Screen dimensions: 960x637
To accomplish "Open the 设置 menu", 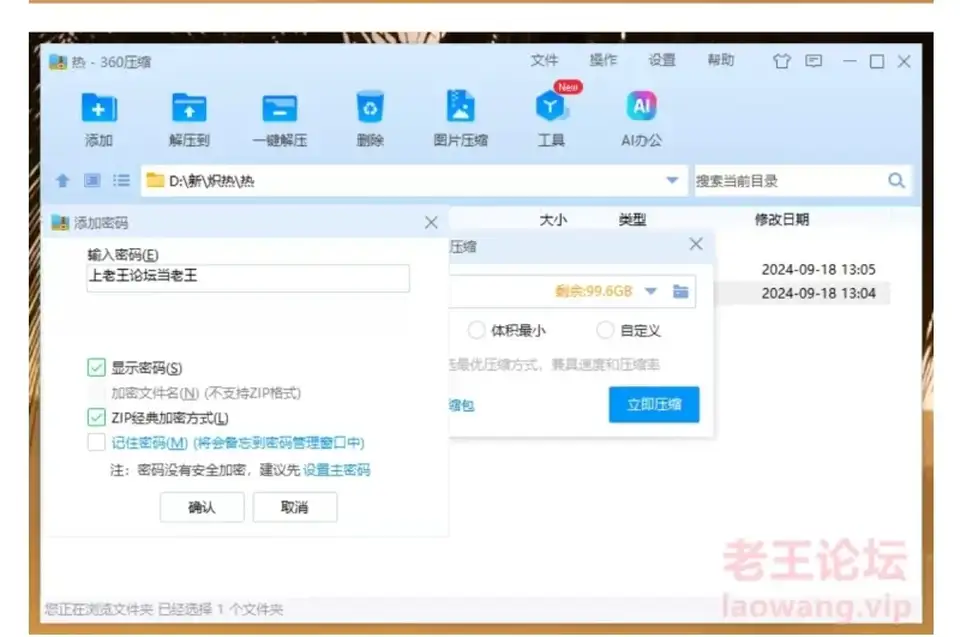I will click(x=662, y=60).
